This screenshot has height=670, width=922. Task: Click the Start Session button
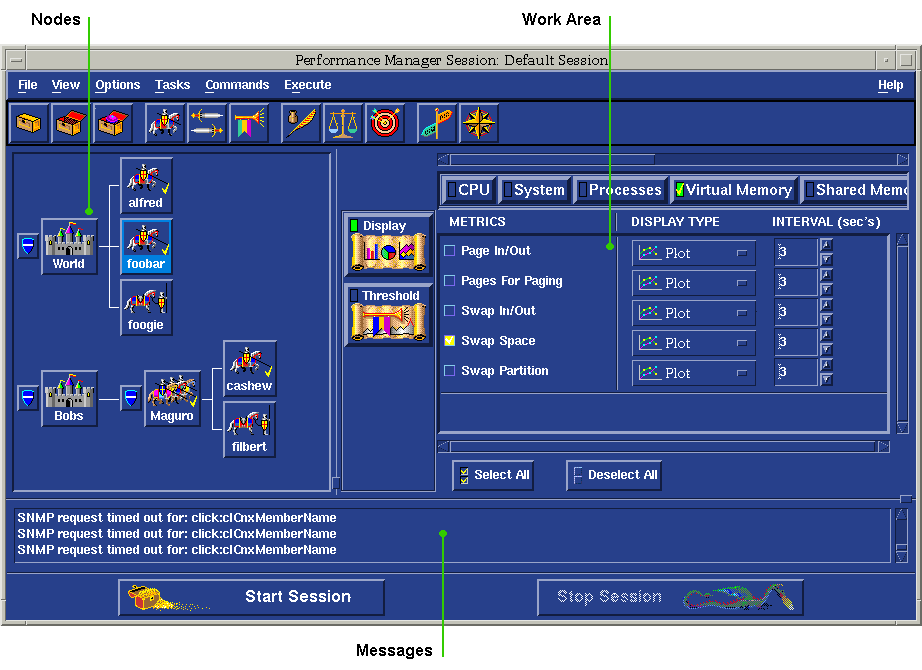point(251,597)
